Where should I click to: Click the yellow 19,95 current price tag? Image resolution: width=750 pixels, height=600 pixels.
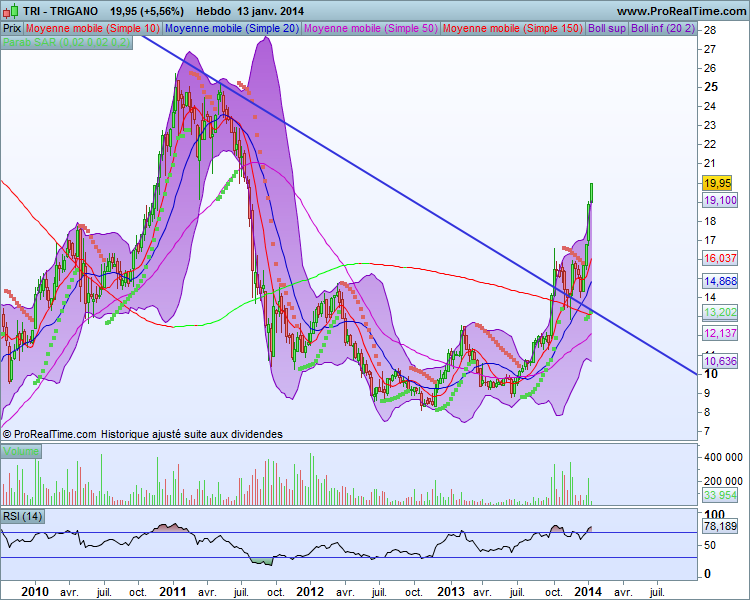[x=717, y=183]
